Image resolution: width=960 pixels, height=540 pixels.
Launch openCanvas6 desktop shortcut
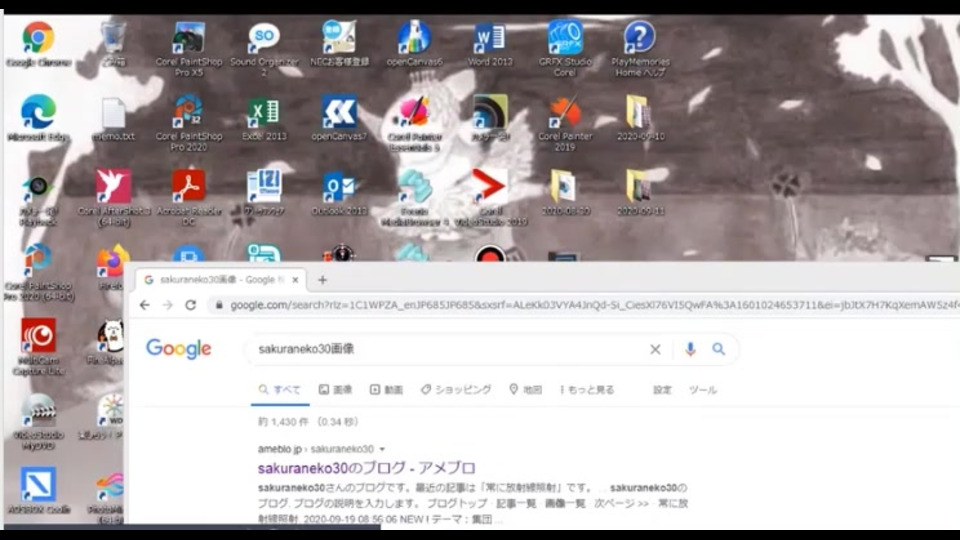414,43
